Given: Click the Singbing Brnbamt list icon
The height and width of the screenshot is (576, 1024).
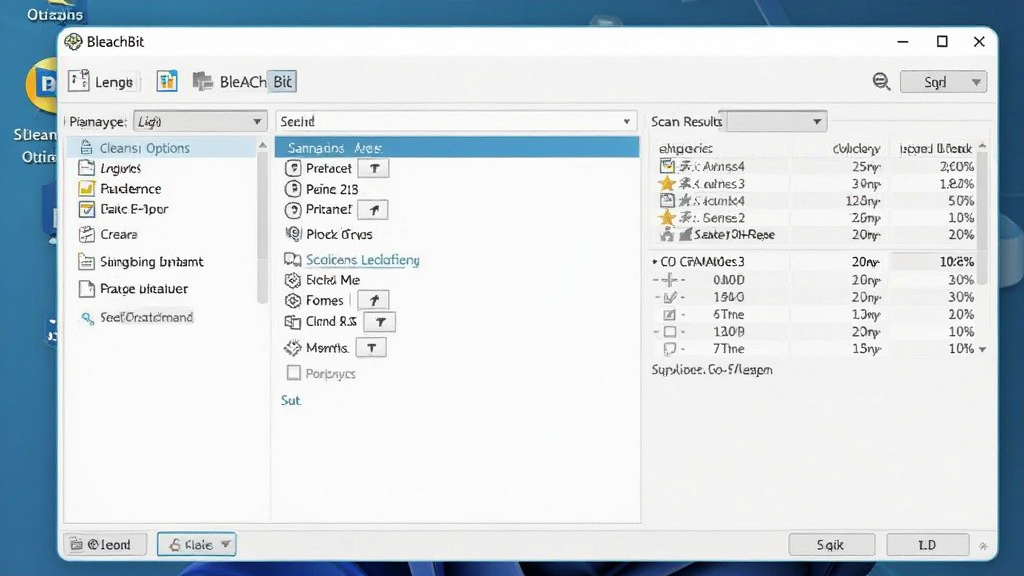Looking at the screenshot, I should tap(86, 262).
